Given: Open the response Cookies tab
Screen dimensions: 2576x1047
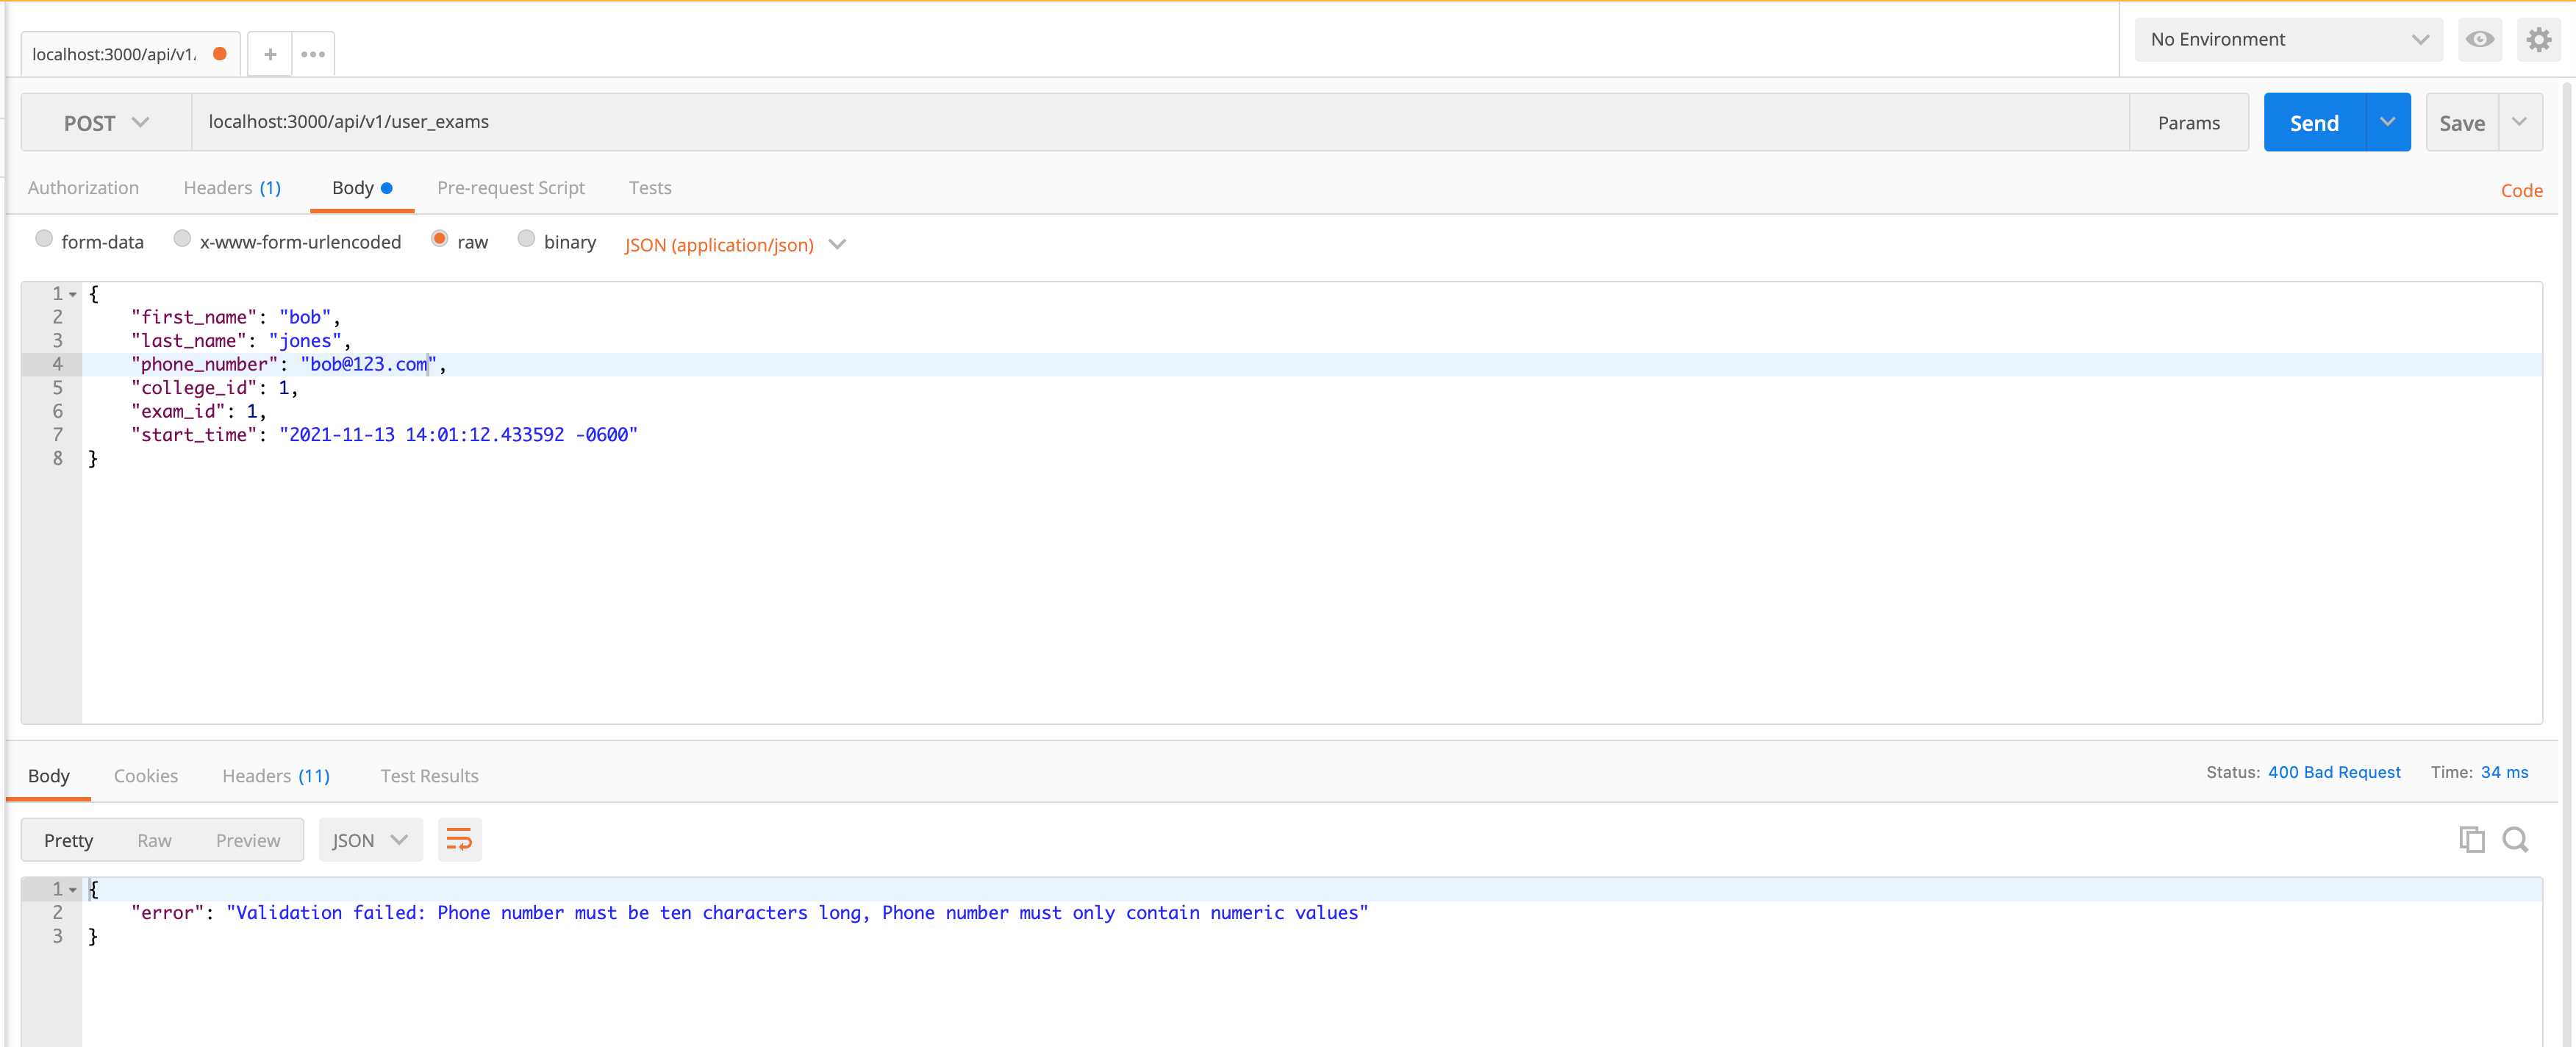Looking at the screenshot, I should click(x=146, y=776).
